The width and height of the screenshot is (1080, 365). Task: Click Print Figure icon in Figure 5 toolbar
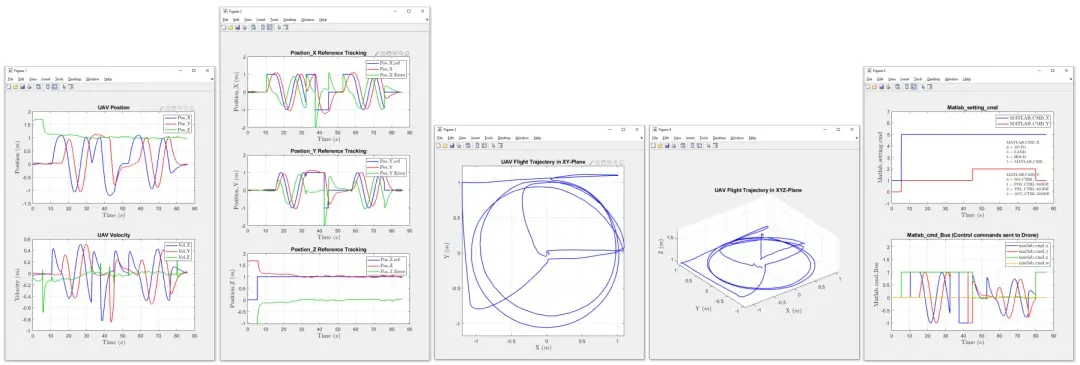click(888, 87)
